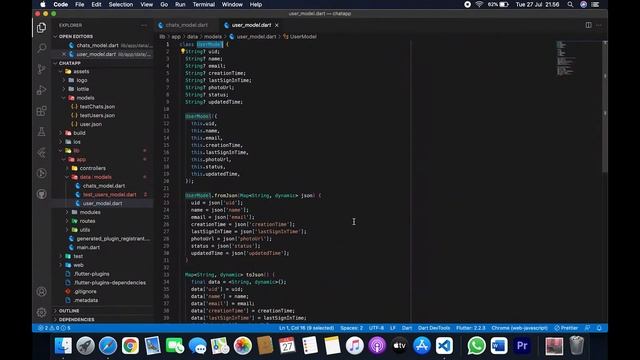640x360 pixels.
Task: Launch Google Chrome from the Dock
Action: pyautogui.click(x=130, y=346)
